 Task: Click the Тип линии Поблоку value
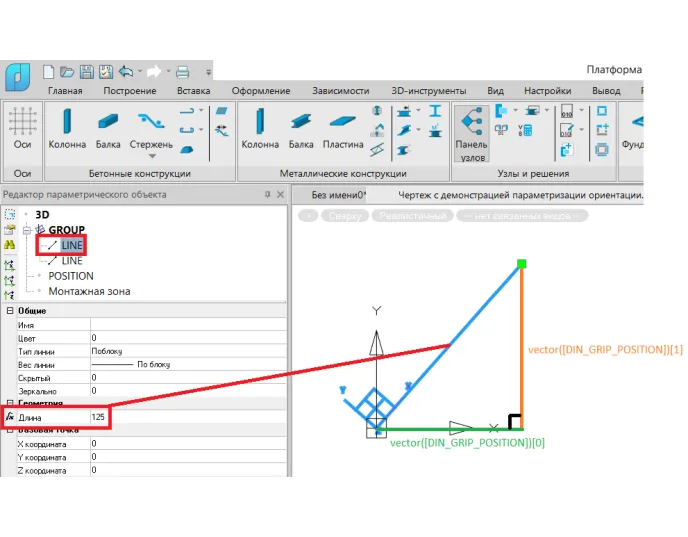point(188,351)
